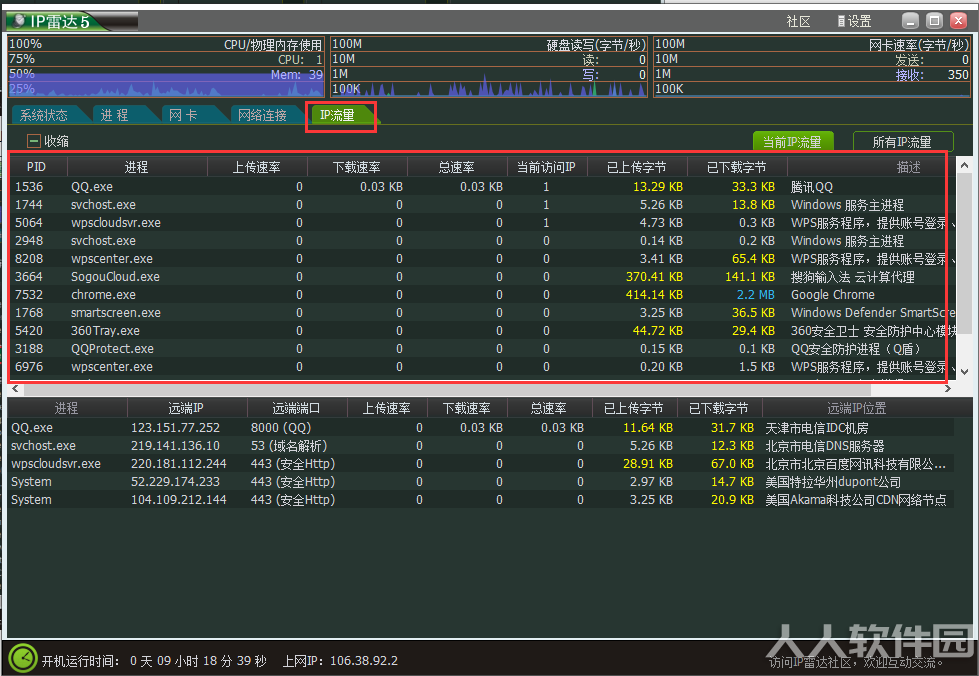979x676 pixels.
Task: Select the IP流量 tab
Action: pos(338,115)
